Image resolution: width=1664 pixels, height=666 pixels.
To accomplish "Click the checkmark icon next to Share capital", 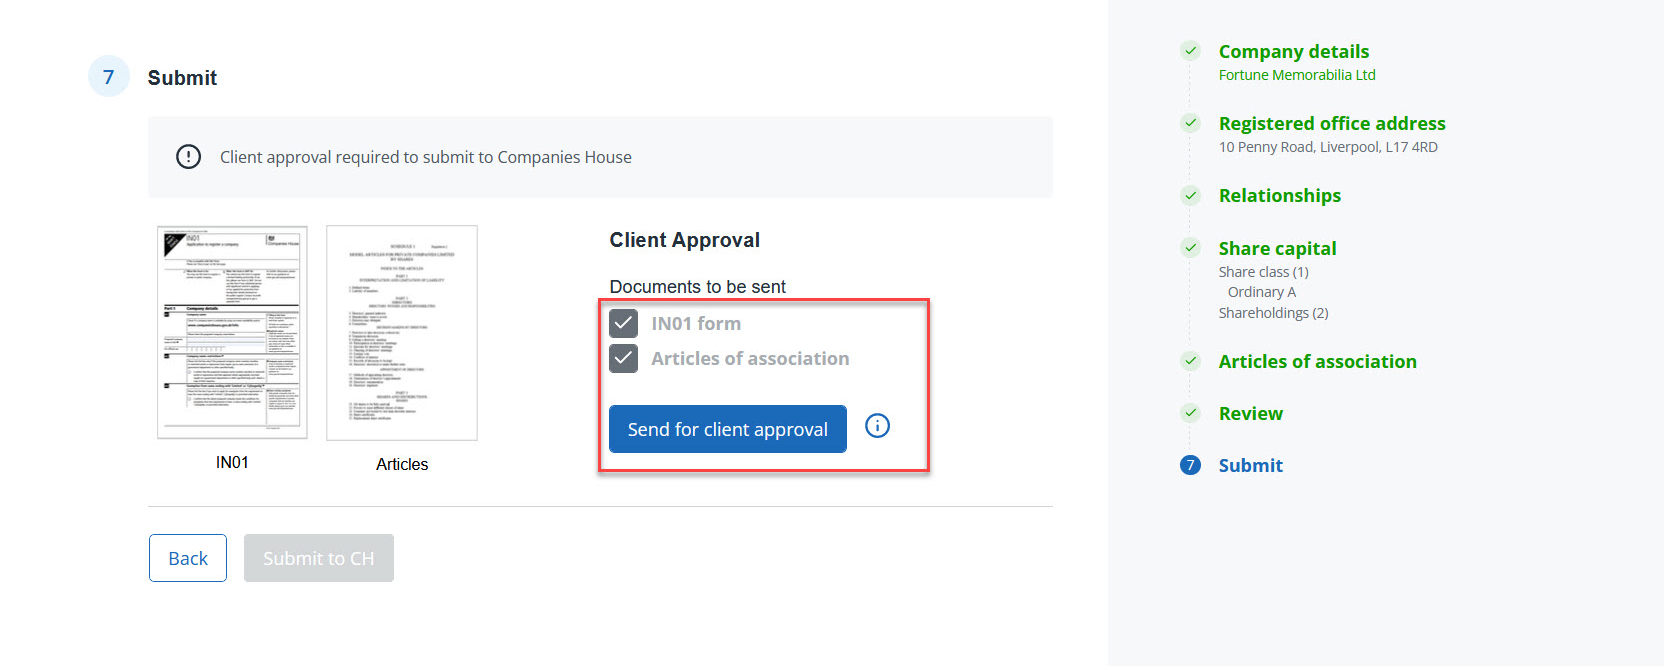I will coord(1190,248).
